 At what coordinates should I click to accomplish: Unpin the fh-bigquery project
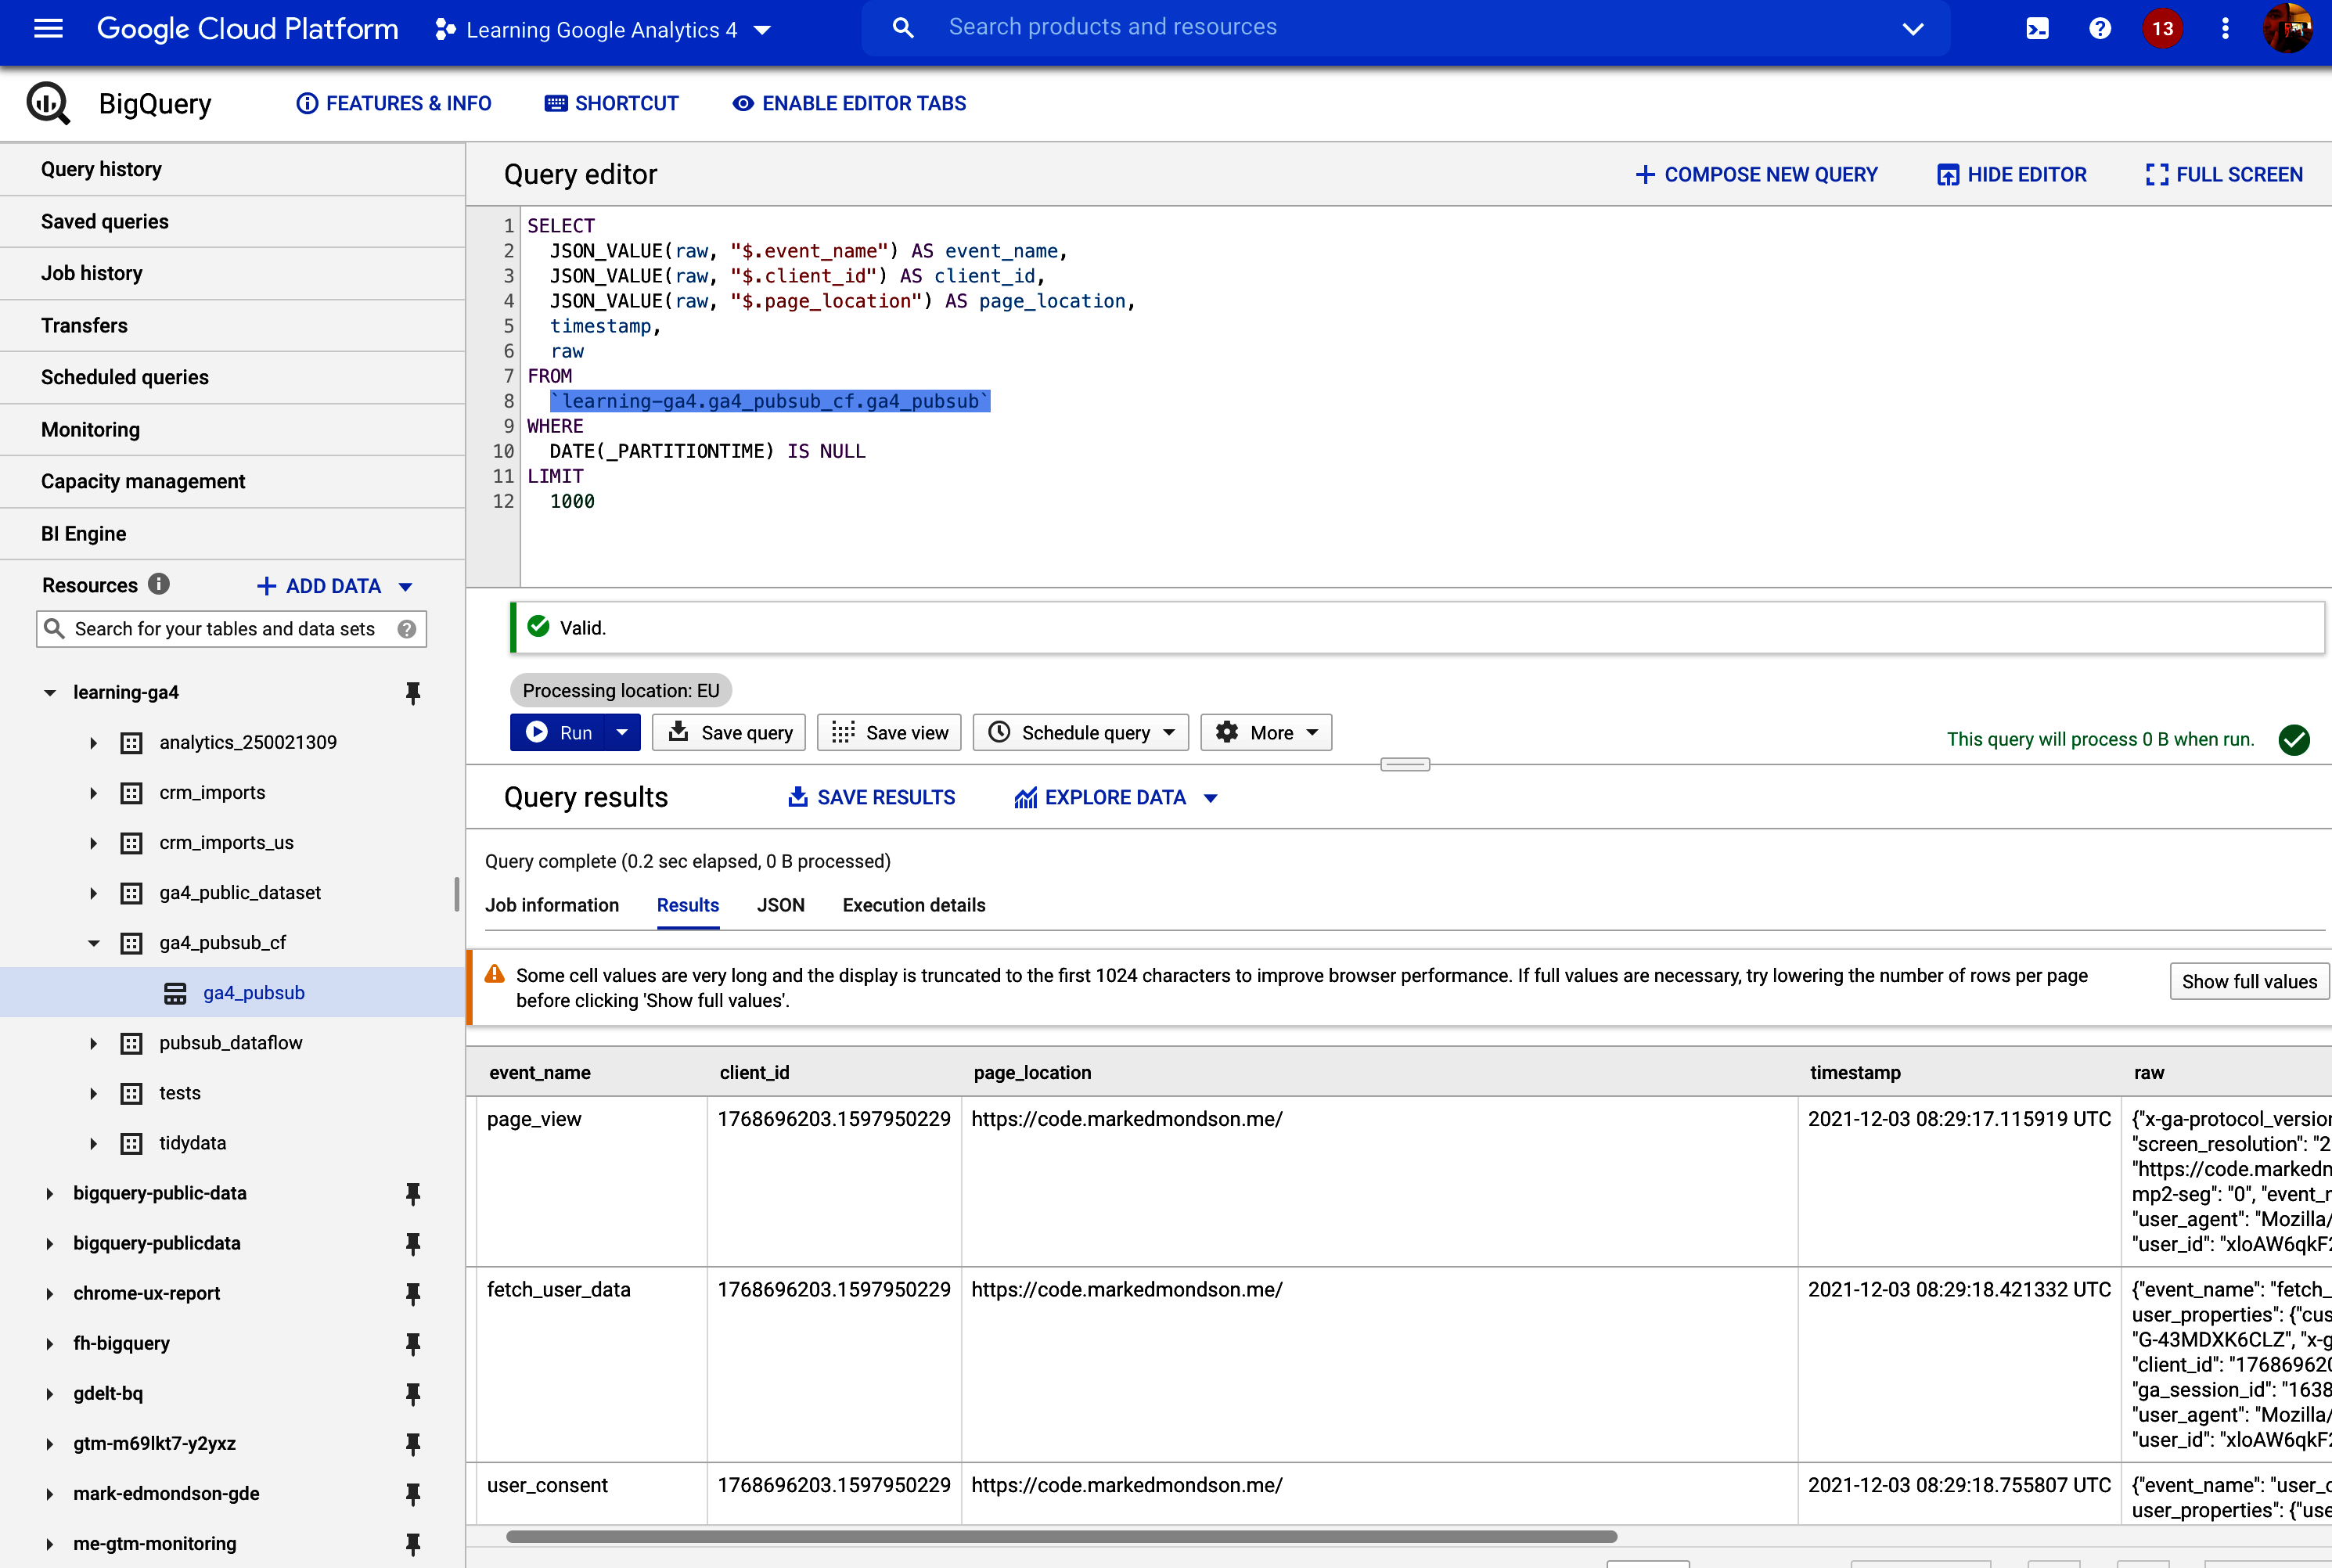pyautogui.click(x=413, y=1343)
